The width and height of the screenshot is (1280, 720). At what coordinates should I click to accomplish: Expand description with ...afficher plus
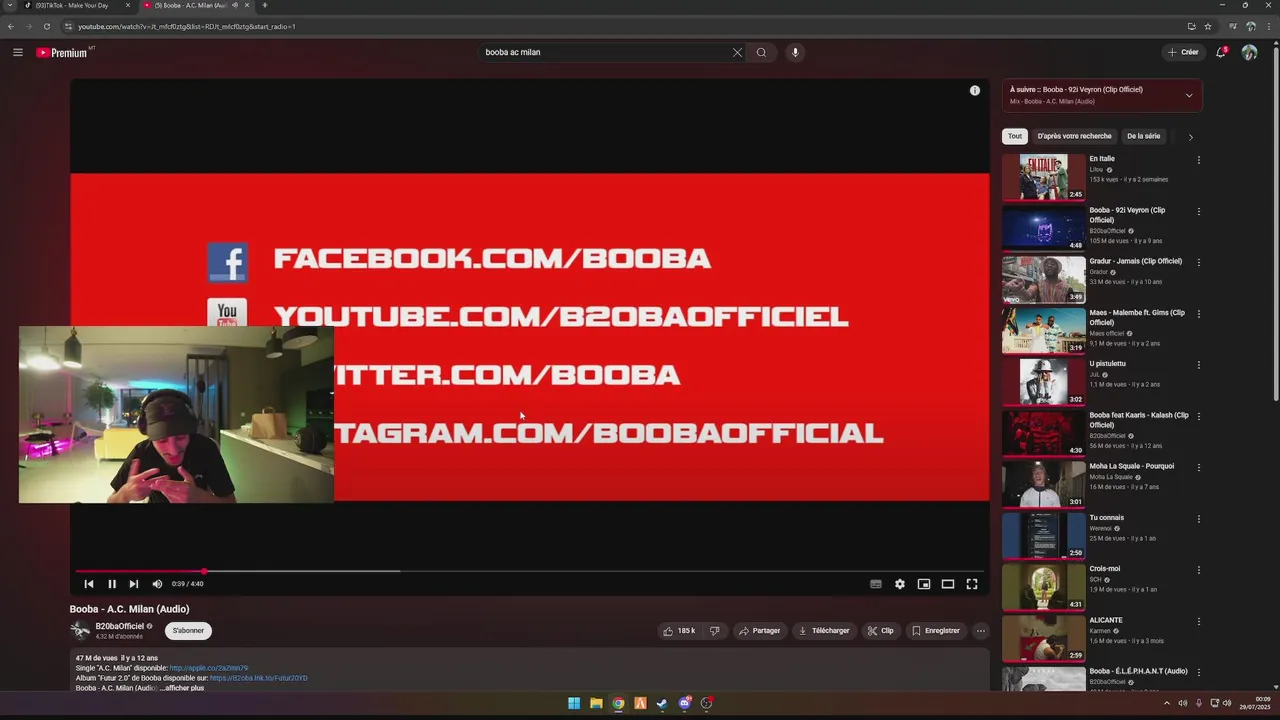coord(182,688)
